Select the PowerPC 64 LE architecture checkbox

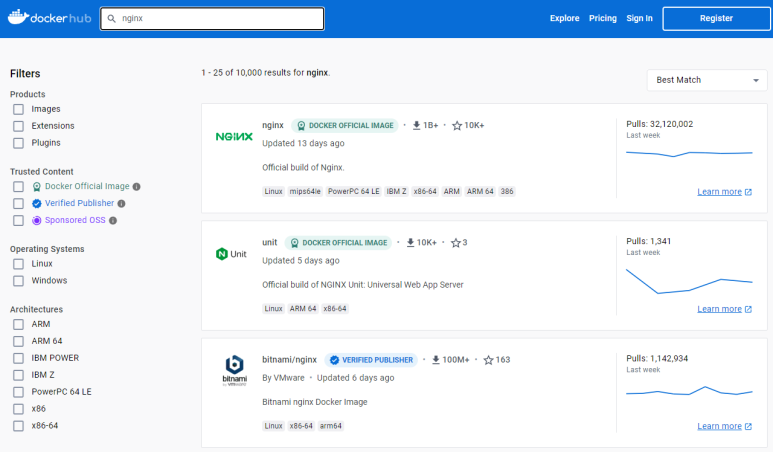click(x=18, y=392)
